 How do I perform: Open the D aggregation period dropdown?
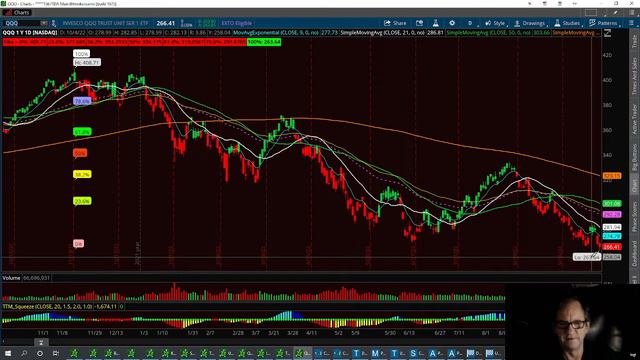[470, 23]
